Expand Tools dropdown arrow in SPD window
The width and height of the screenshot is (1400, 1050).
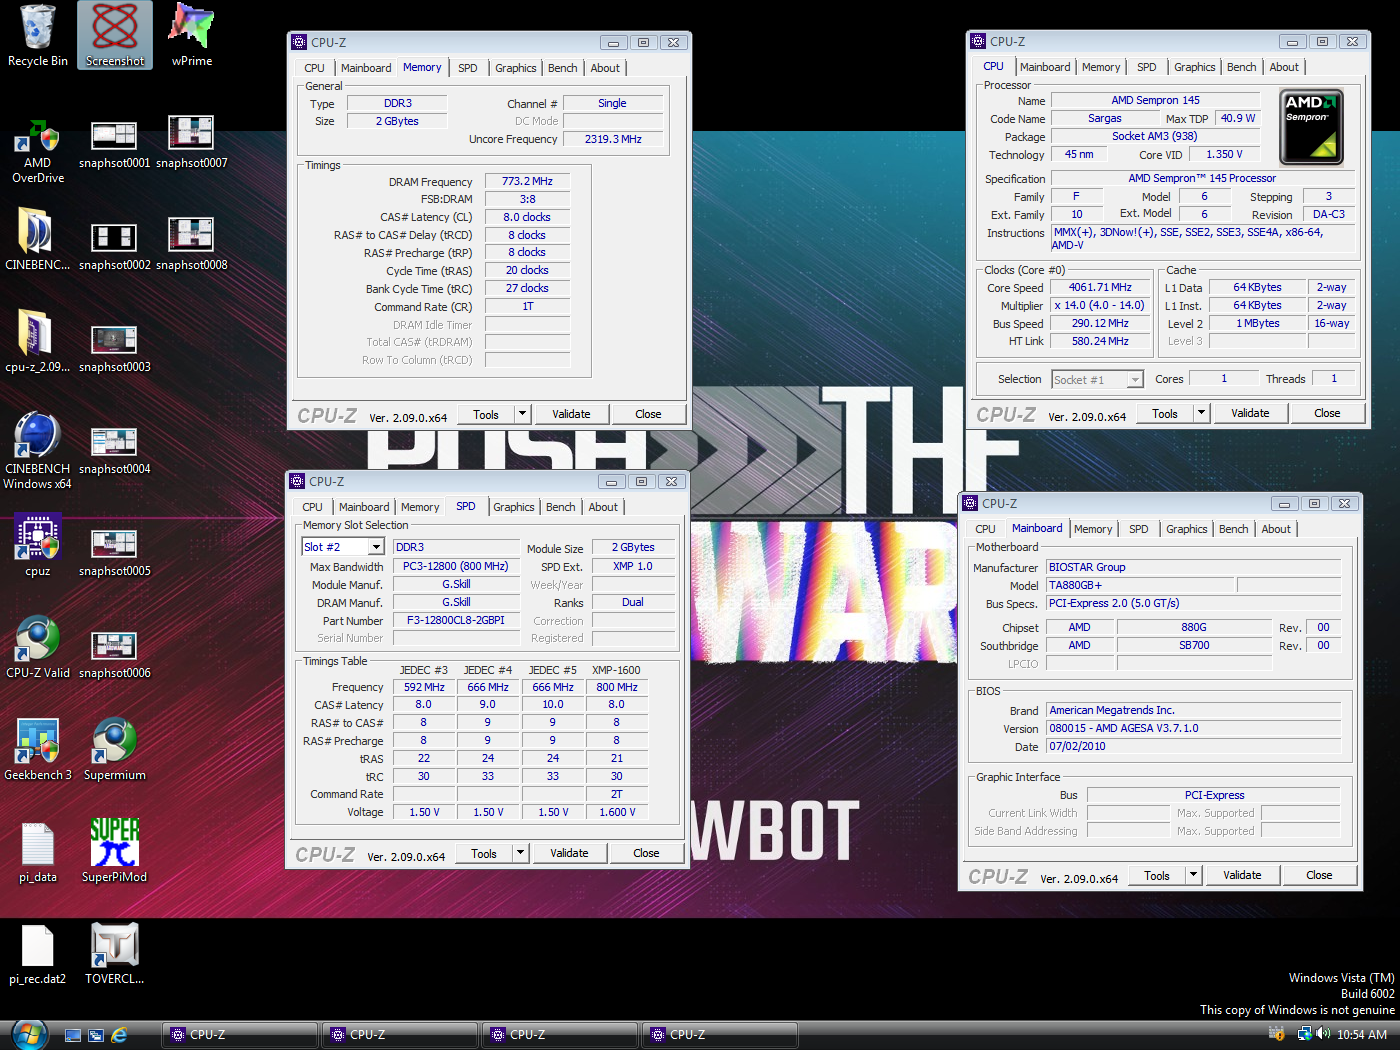coord(519,853)
